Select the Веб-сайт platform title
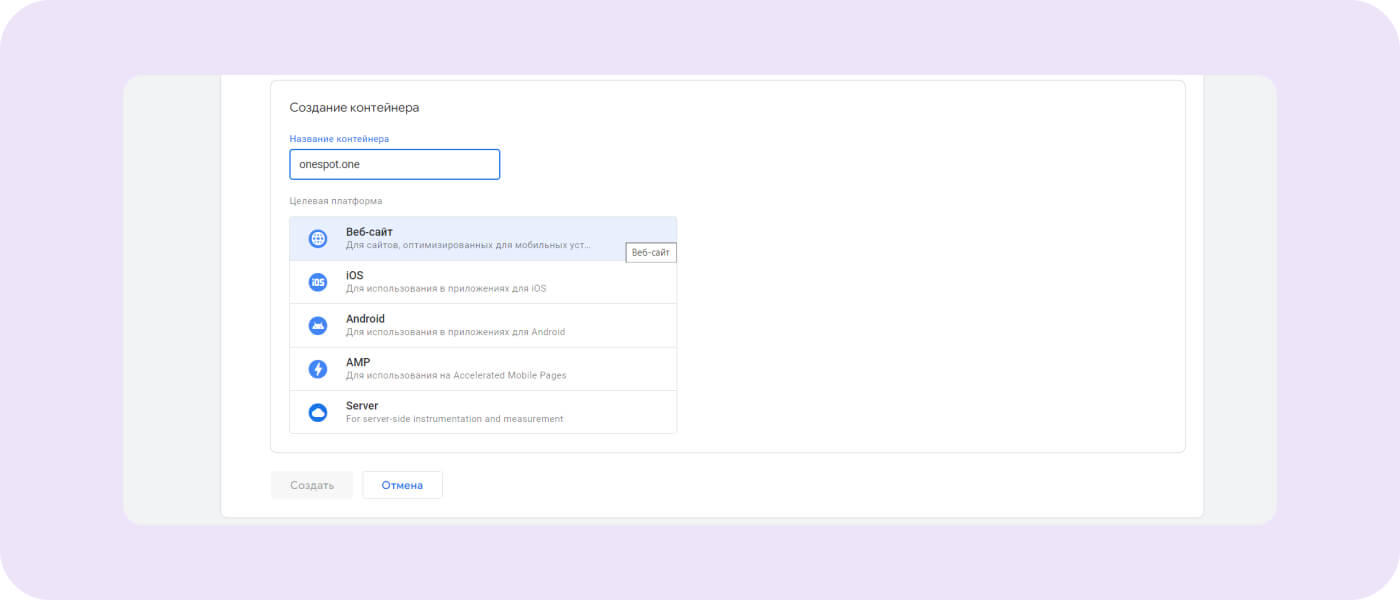1400x600 pixels. 369,232
